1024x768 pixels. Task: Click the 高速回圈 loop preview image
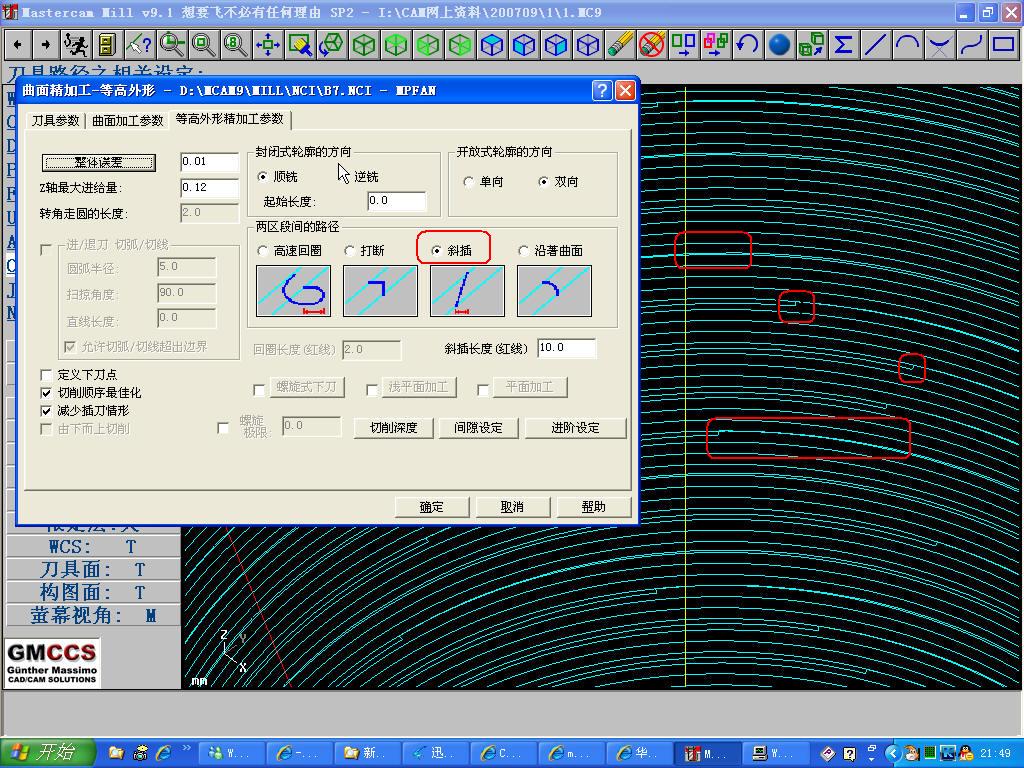pyautogui.click(x=293, y=291)
